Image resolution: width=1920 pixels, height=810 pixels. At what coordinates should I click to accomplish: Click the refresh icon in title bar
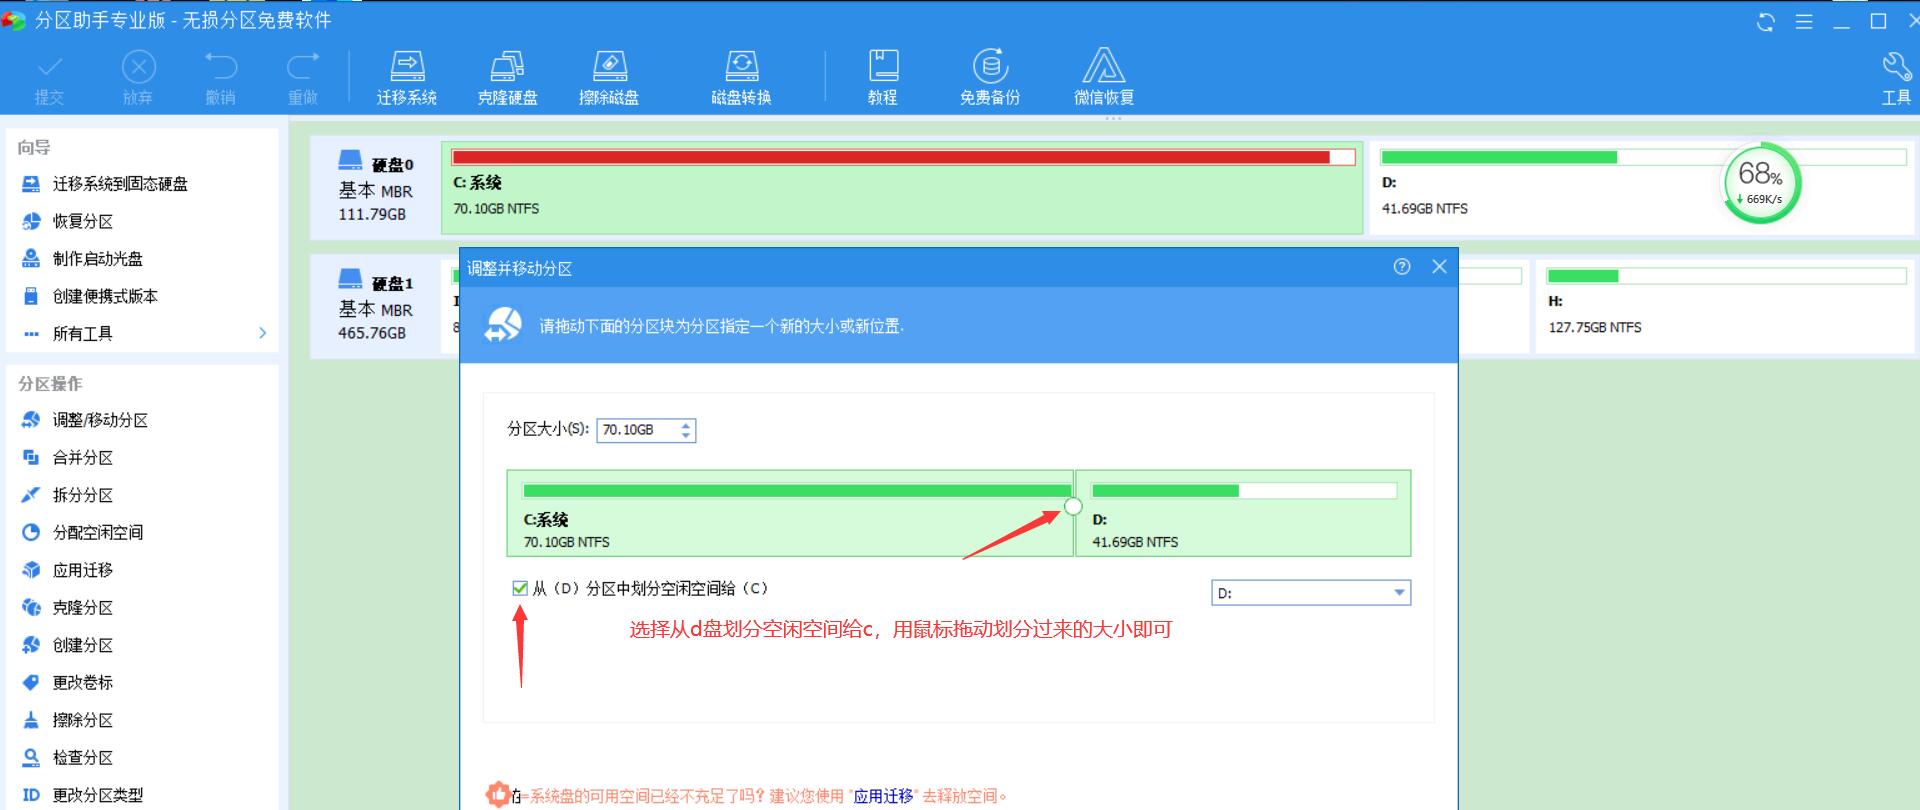1766,22
